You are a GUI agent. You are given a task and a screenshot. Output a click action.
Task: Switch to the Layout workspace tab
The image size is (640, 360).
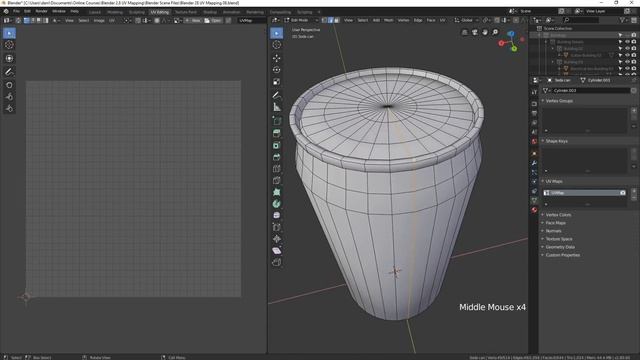(95, 12)
